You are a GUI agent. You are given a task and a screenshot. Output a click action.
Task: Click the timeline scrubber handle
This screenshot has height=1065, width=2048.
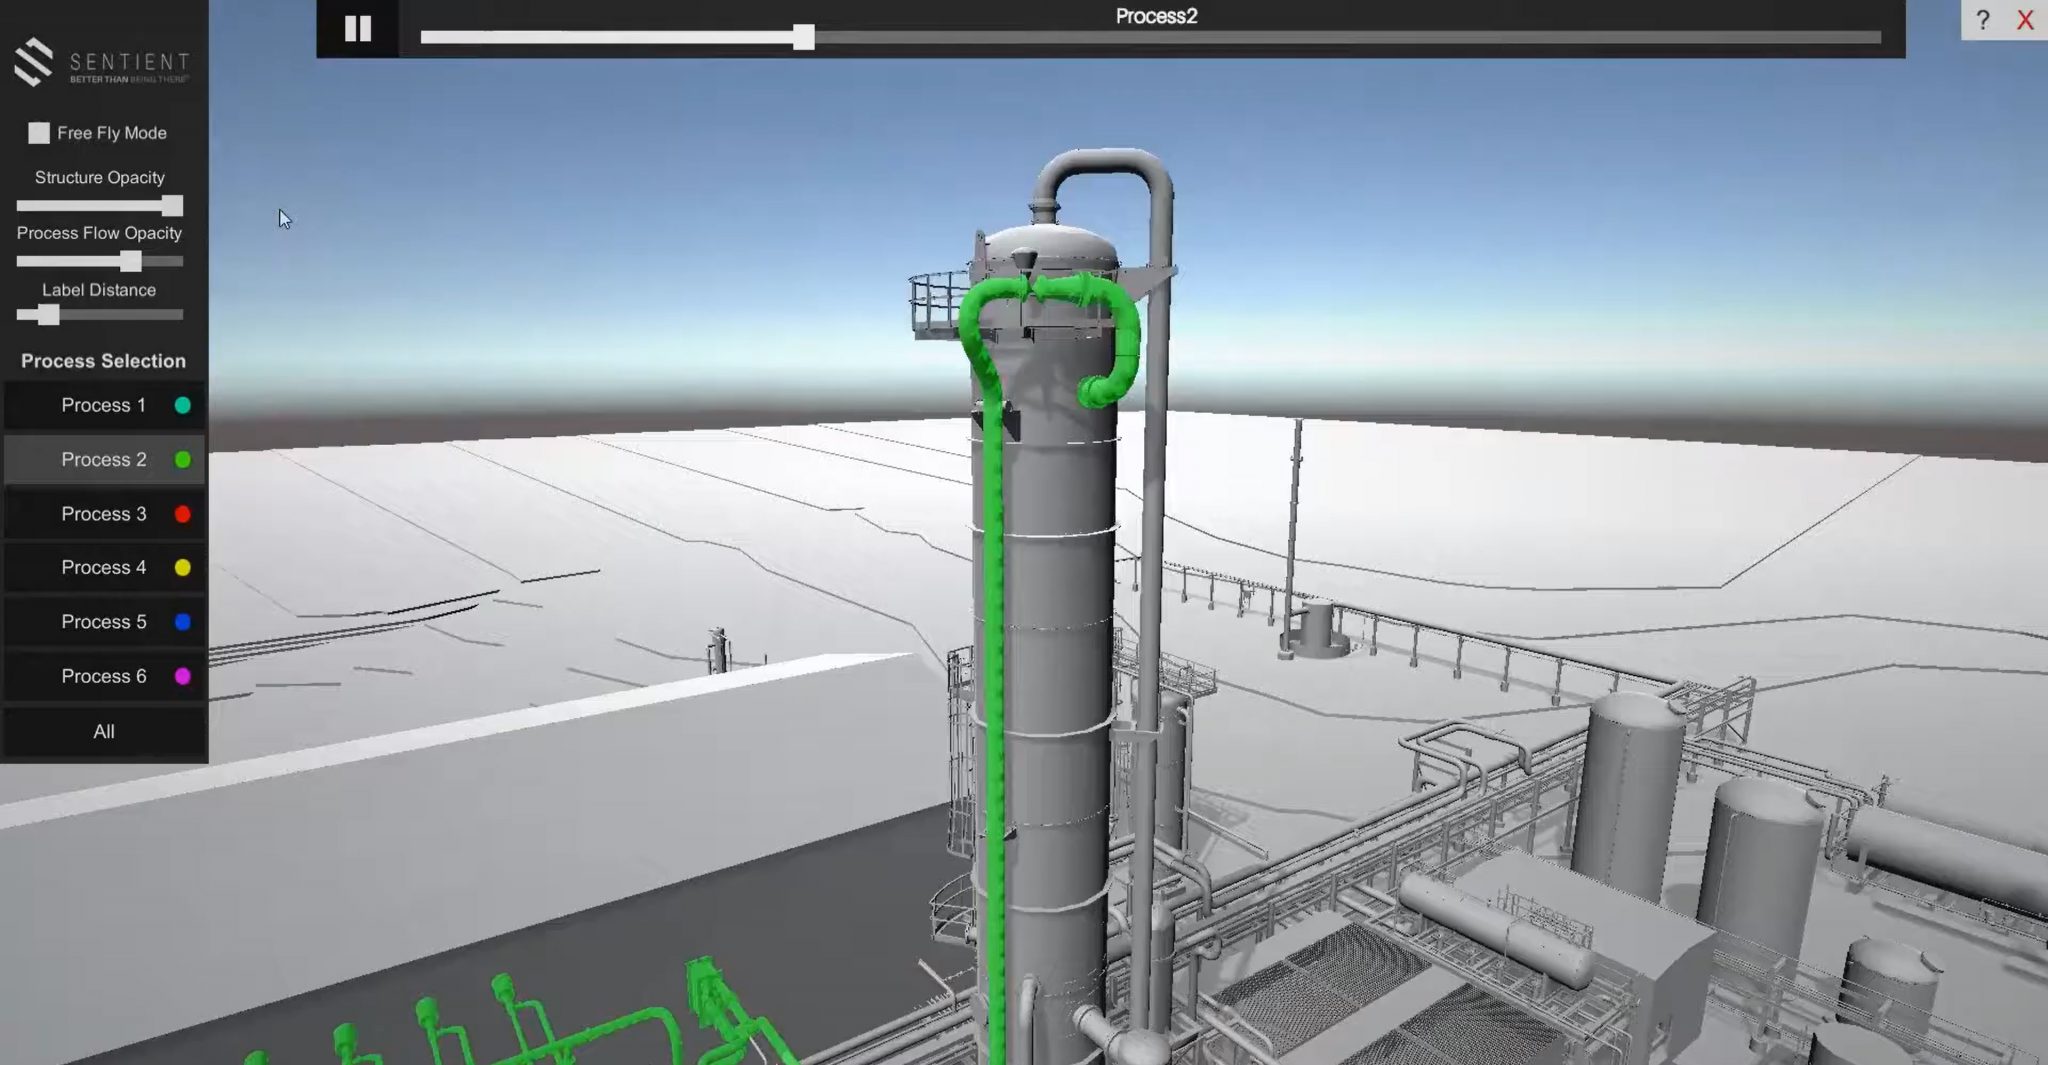(x=804, y=39)
